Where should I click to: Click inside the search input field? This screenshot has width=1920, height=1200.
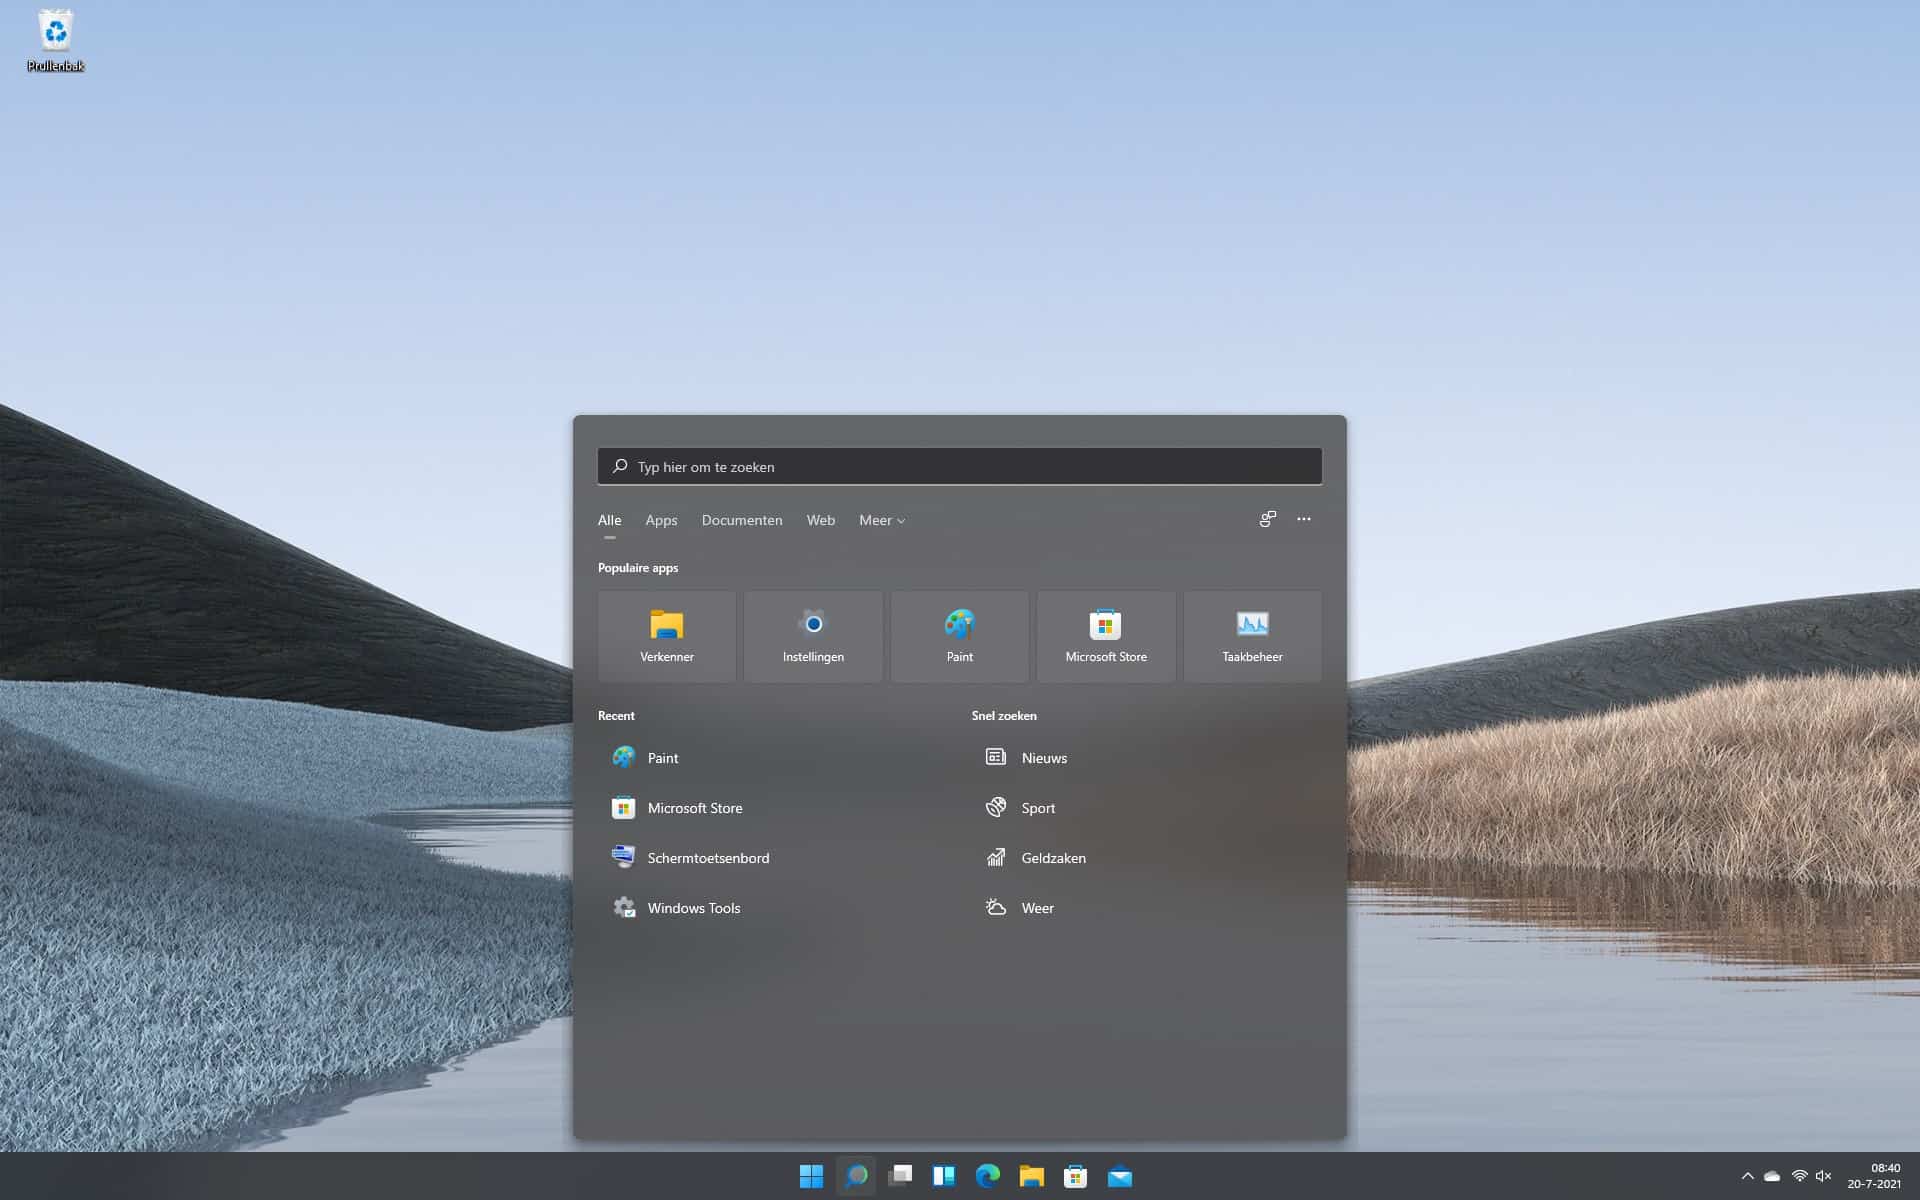click(958, 466)
